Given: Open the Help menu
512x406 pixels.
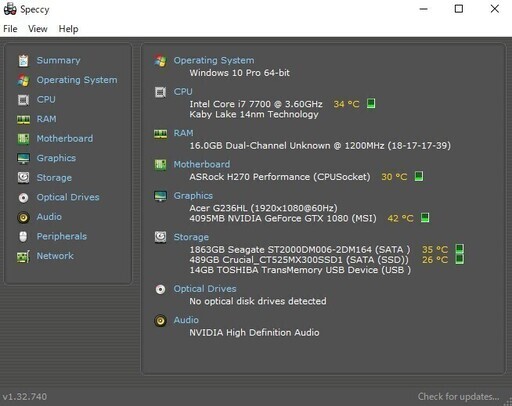Looking at the screenshot, I should [68, 29].
